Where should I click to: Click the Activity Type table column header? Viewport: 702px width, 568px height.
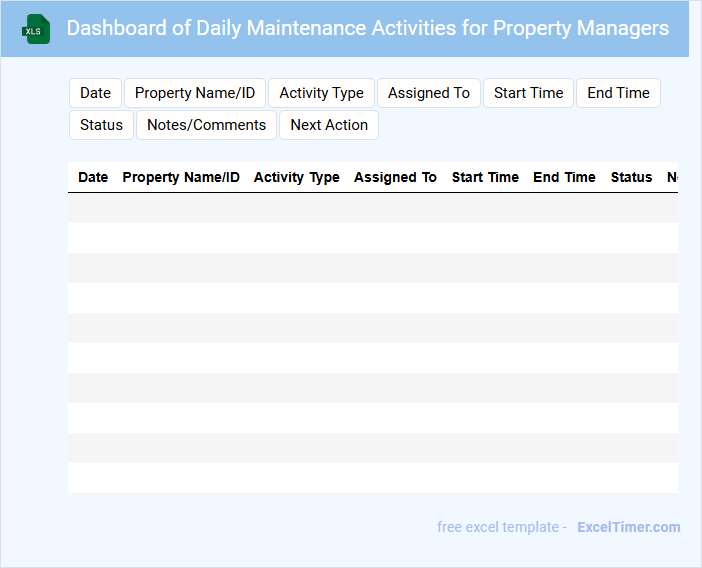296,177
